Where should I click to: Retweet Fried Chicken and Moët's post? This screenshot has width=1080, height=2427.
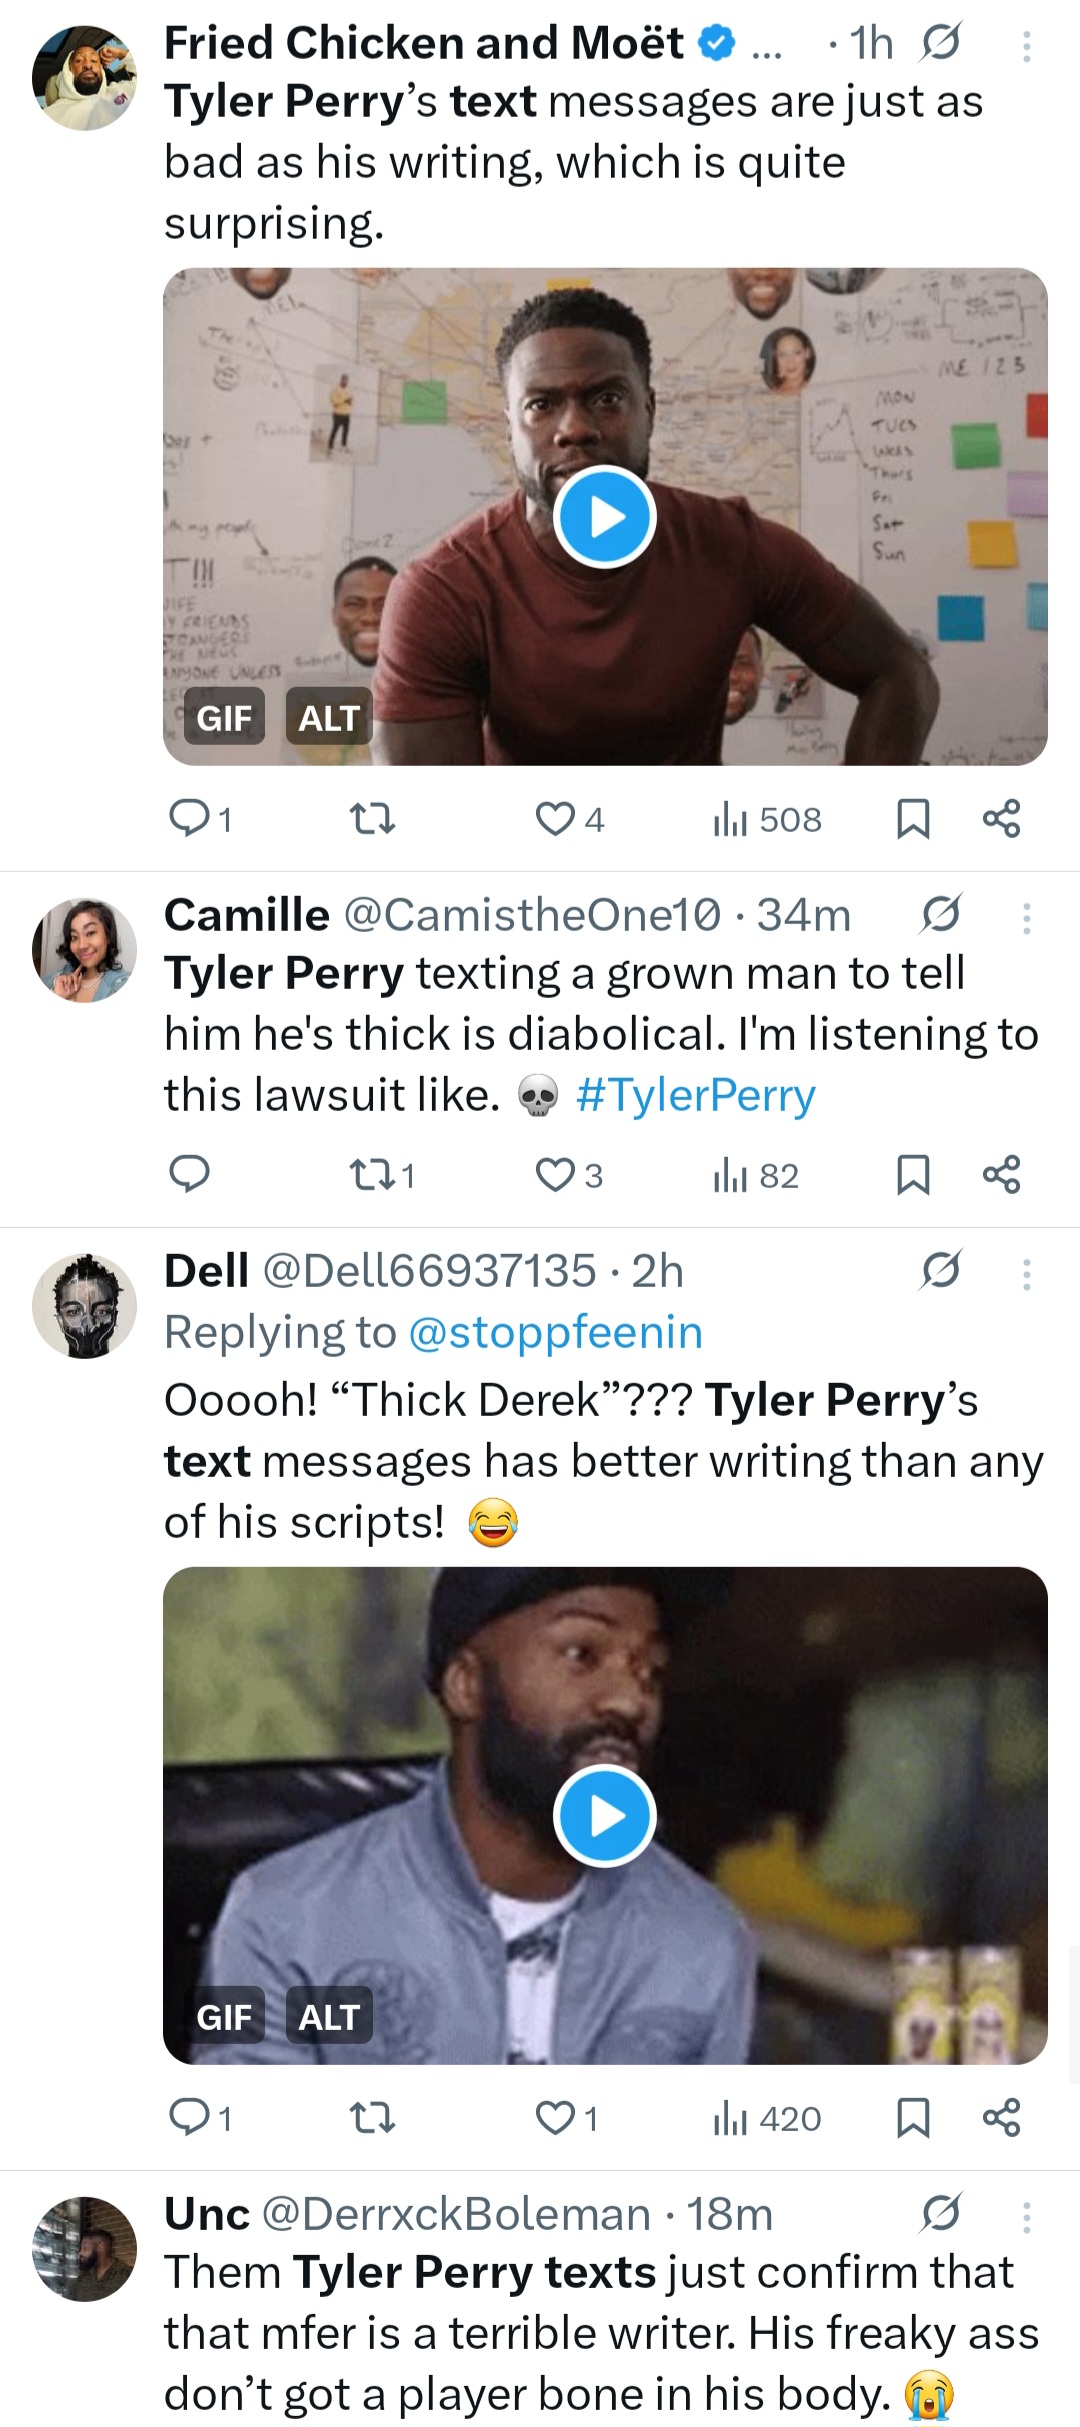point(372,819)
